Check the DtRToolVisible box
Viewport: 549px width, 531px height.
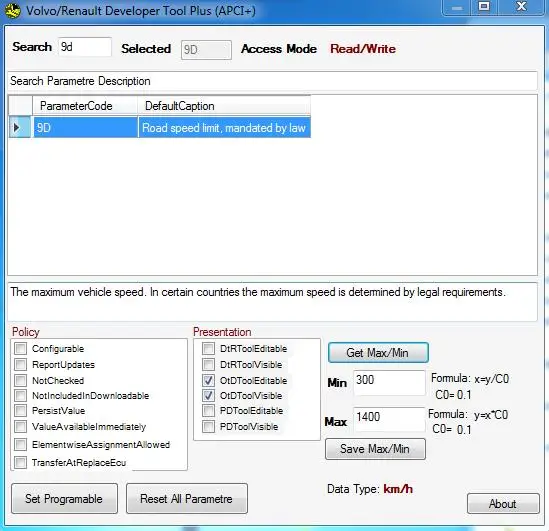pos(208,364)
